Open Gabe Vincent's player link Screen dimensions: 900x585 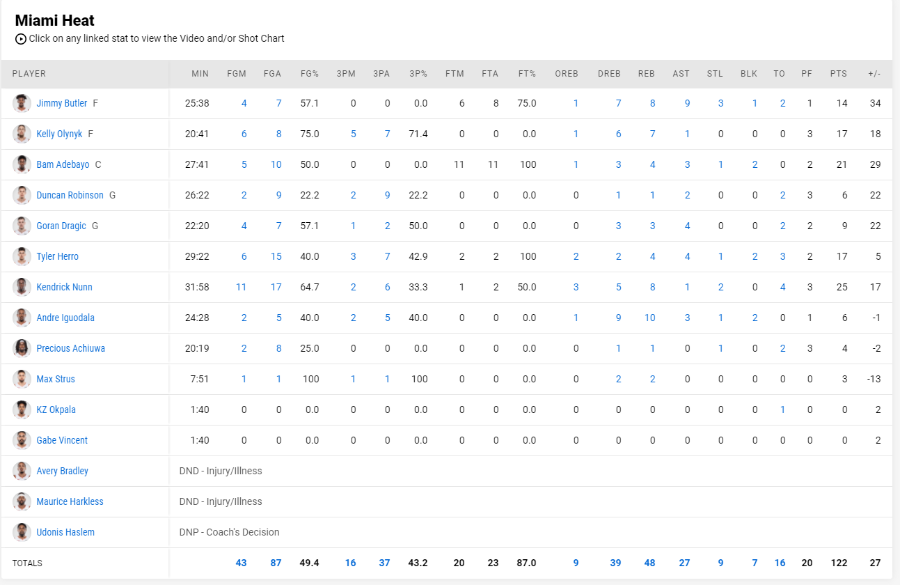[x=62, y=440]
